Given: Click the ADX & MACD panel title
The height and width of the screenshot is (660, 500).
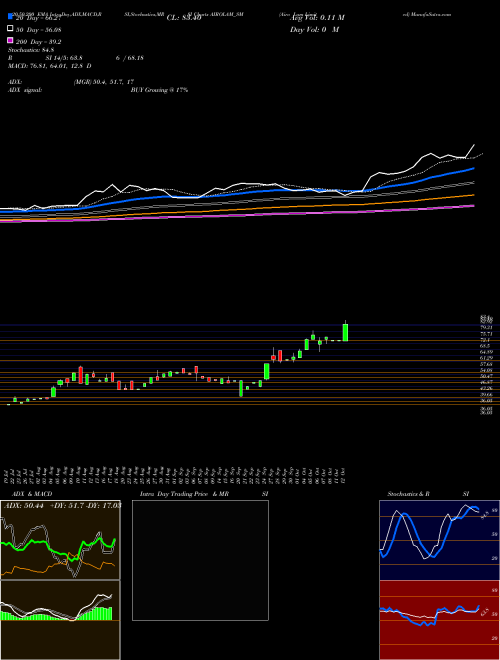Looking at the screenshot, I should tap(32, 494).
